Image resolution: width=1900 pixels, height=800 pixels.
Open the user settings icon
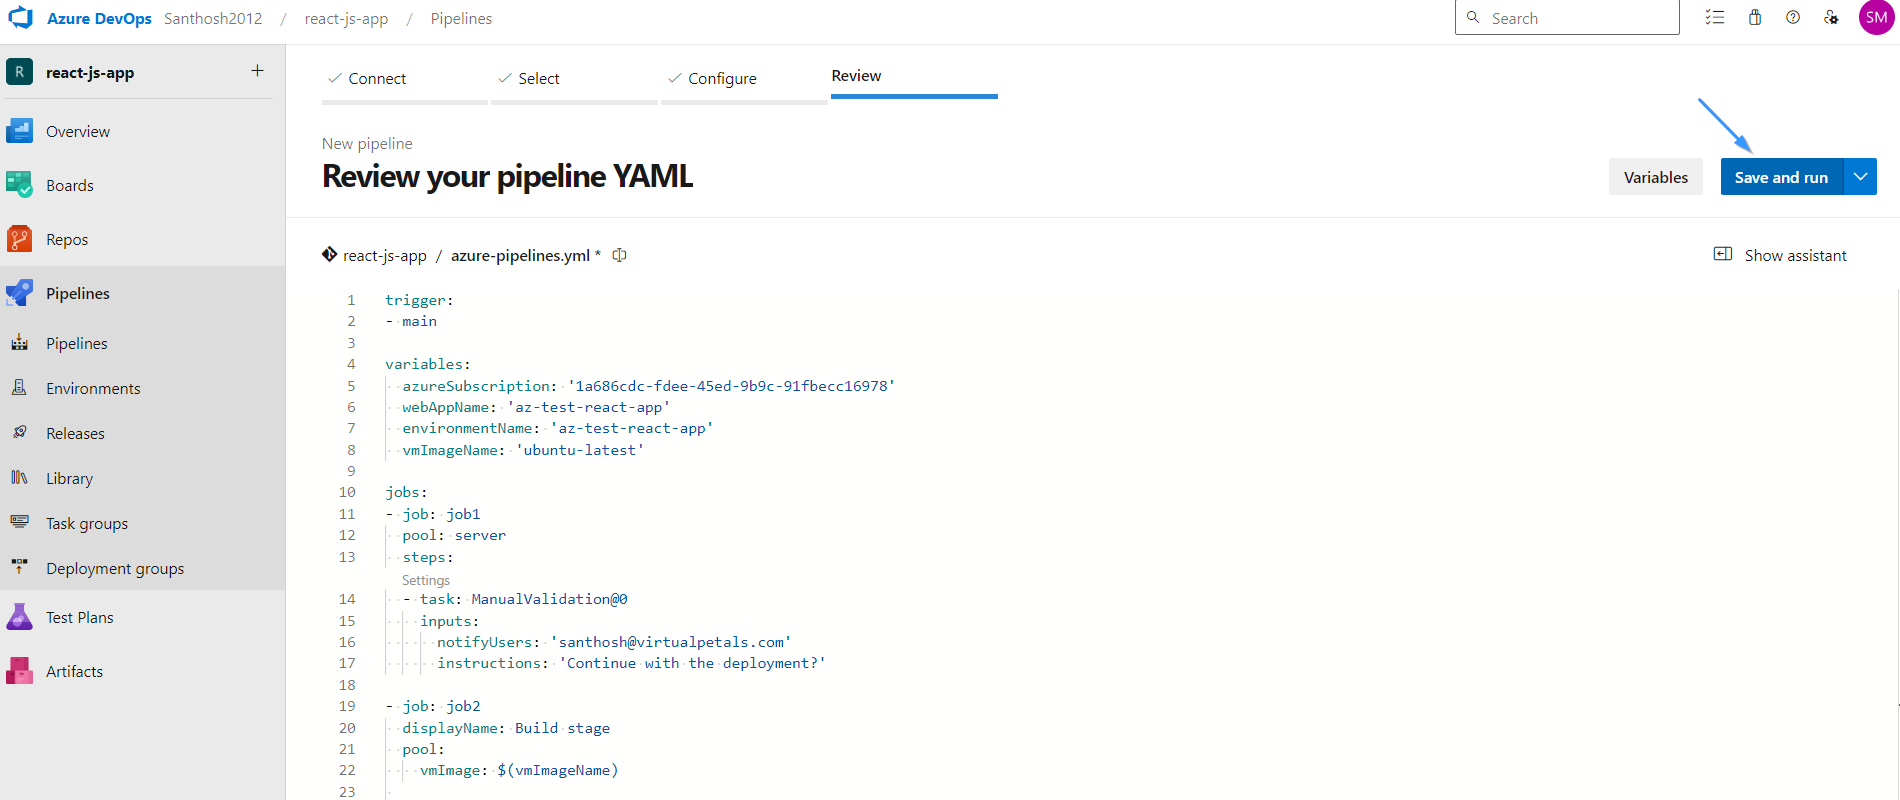1831,18
